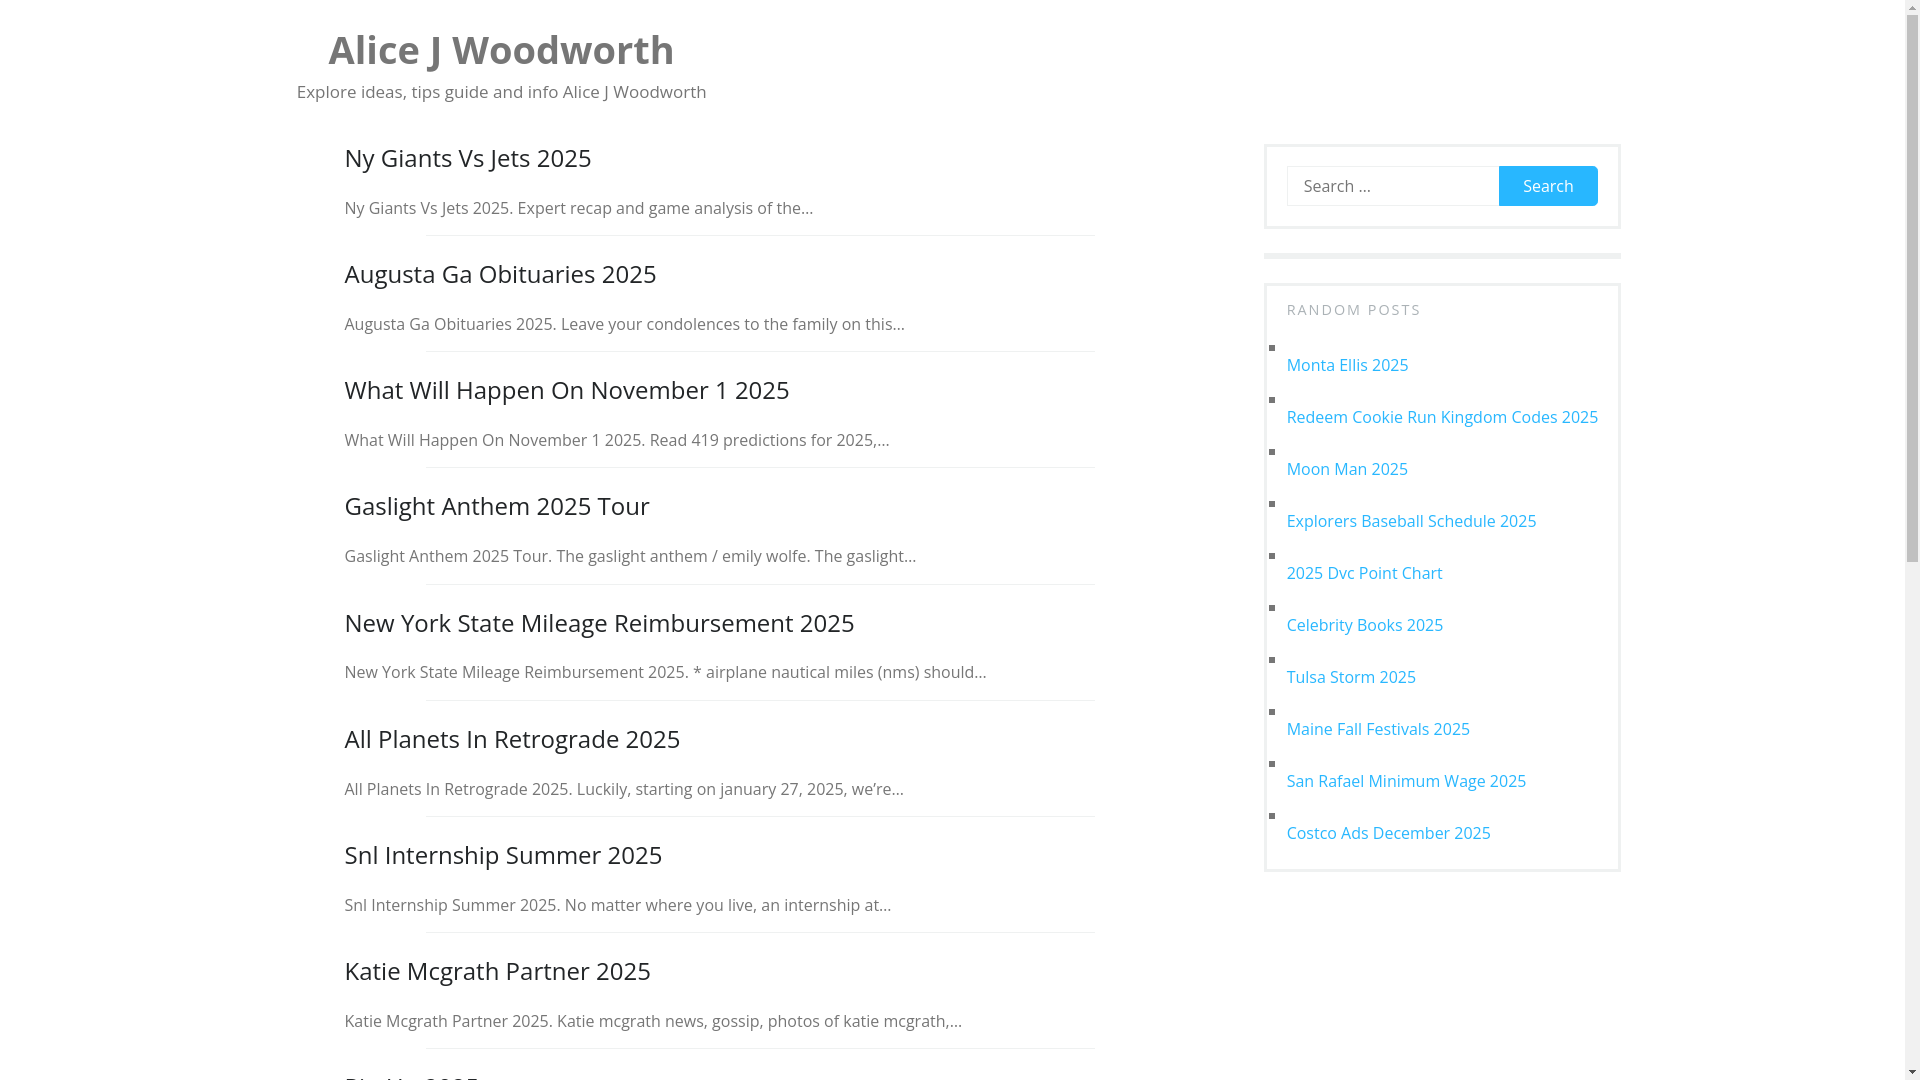The width and height of the screenshot is (1920, 1080).
Task: Open Tulsa Storm 2025 link
Action: 1351,677
